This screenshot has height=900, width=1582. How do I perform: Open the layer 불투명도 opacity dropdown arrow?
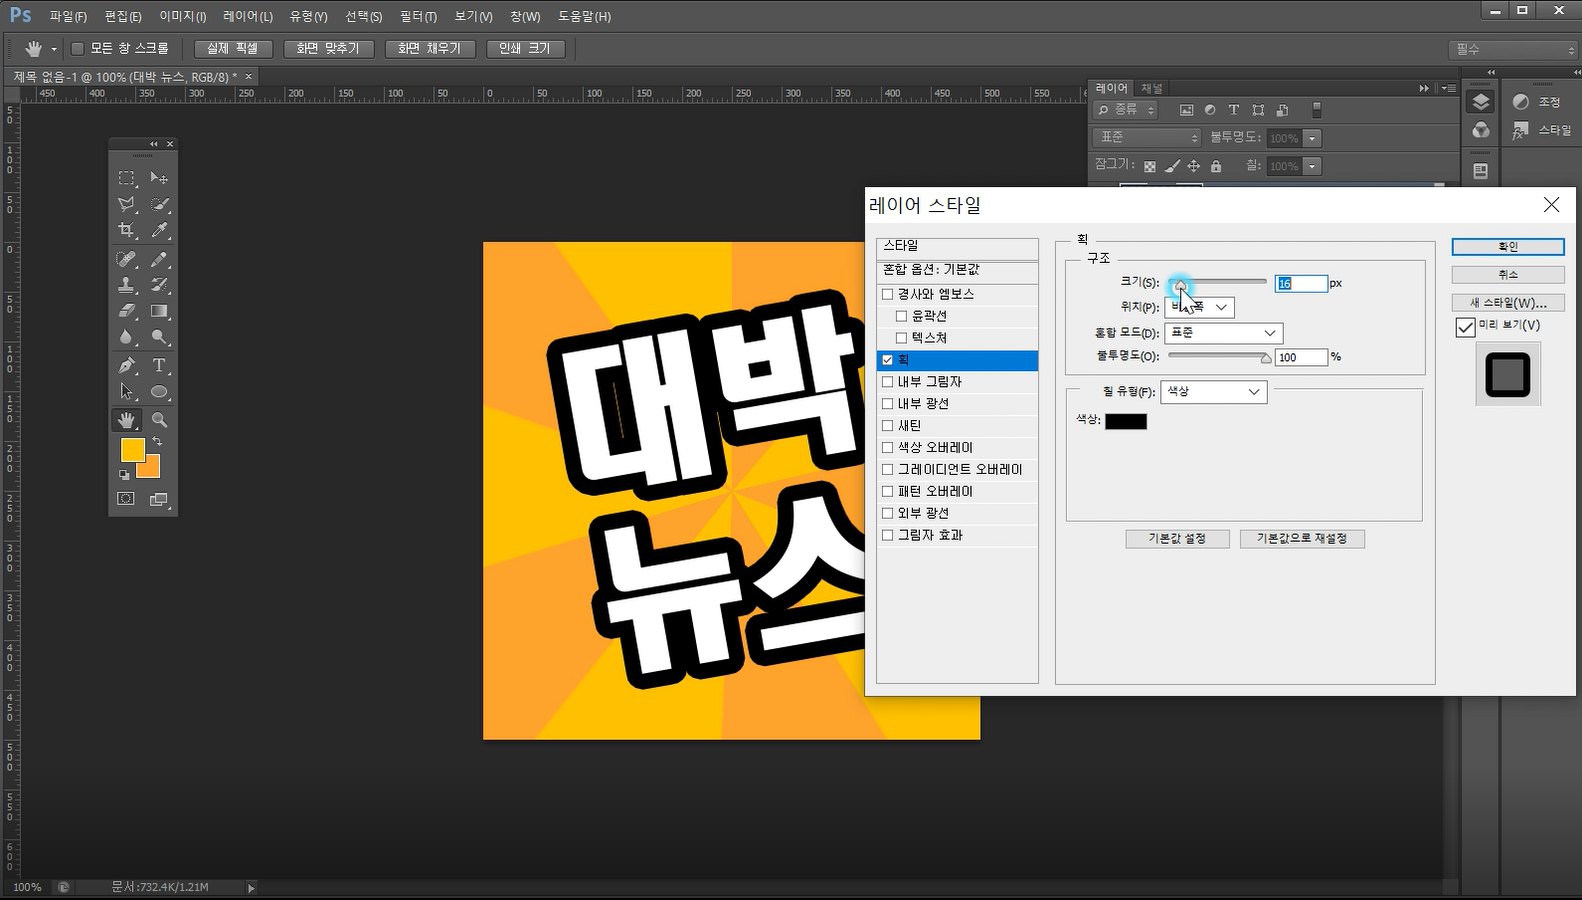point(1313,138)
